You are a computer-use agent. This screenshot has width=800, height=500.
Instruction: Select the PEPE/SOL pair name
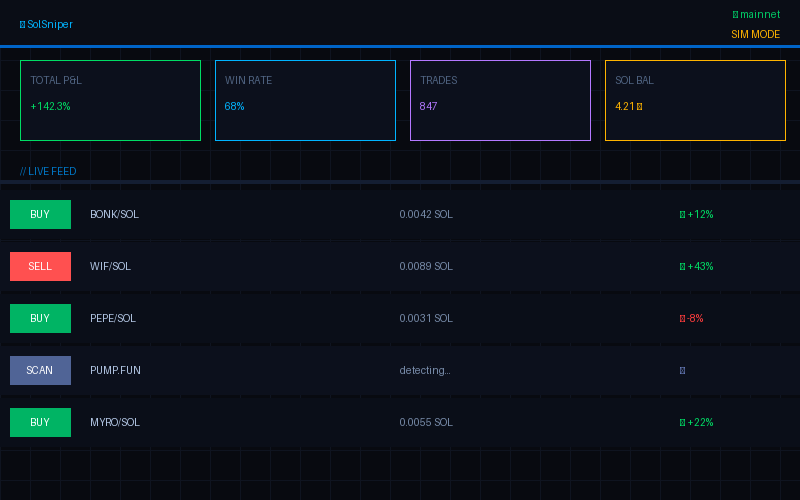coord(113,318)
